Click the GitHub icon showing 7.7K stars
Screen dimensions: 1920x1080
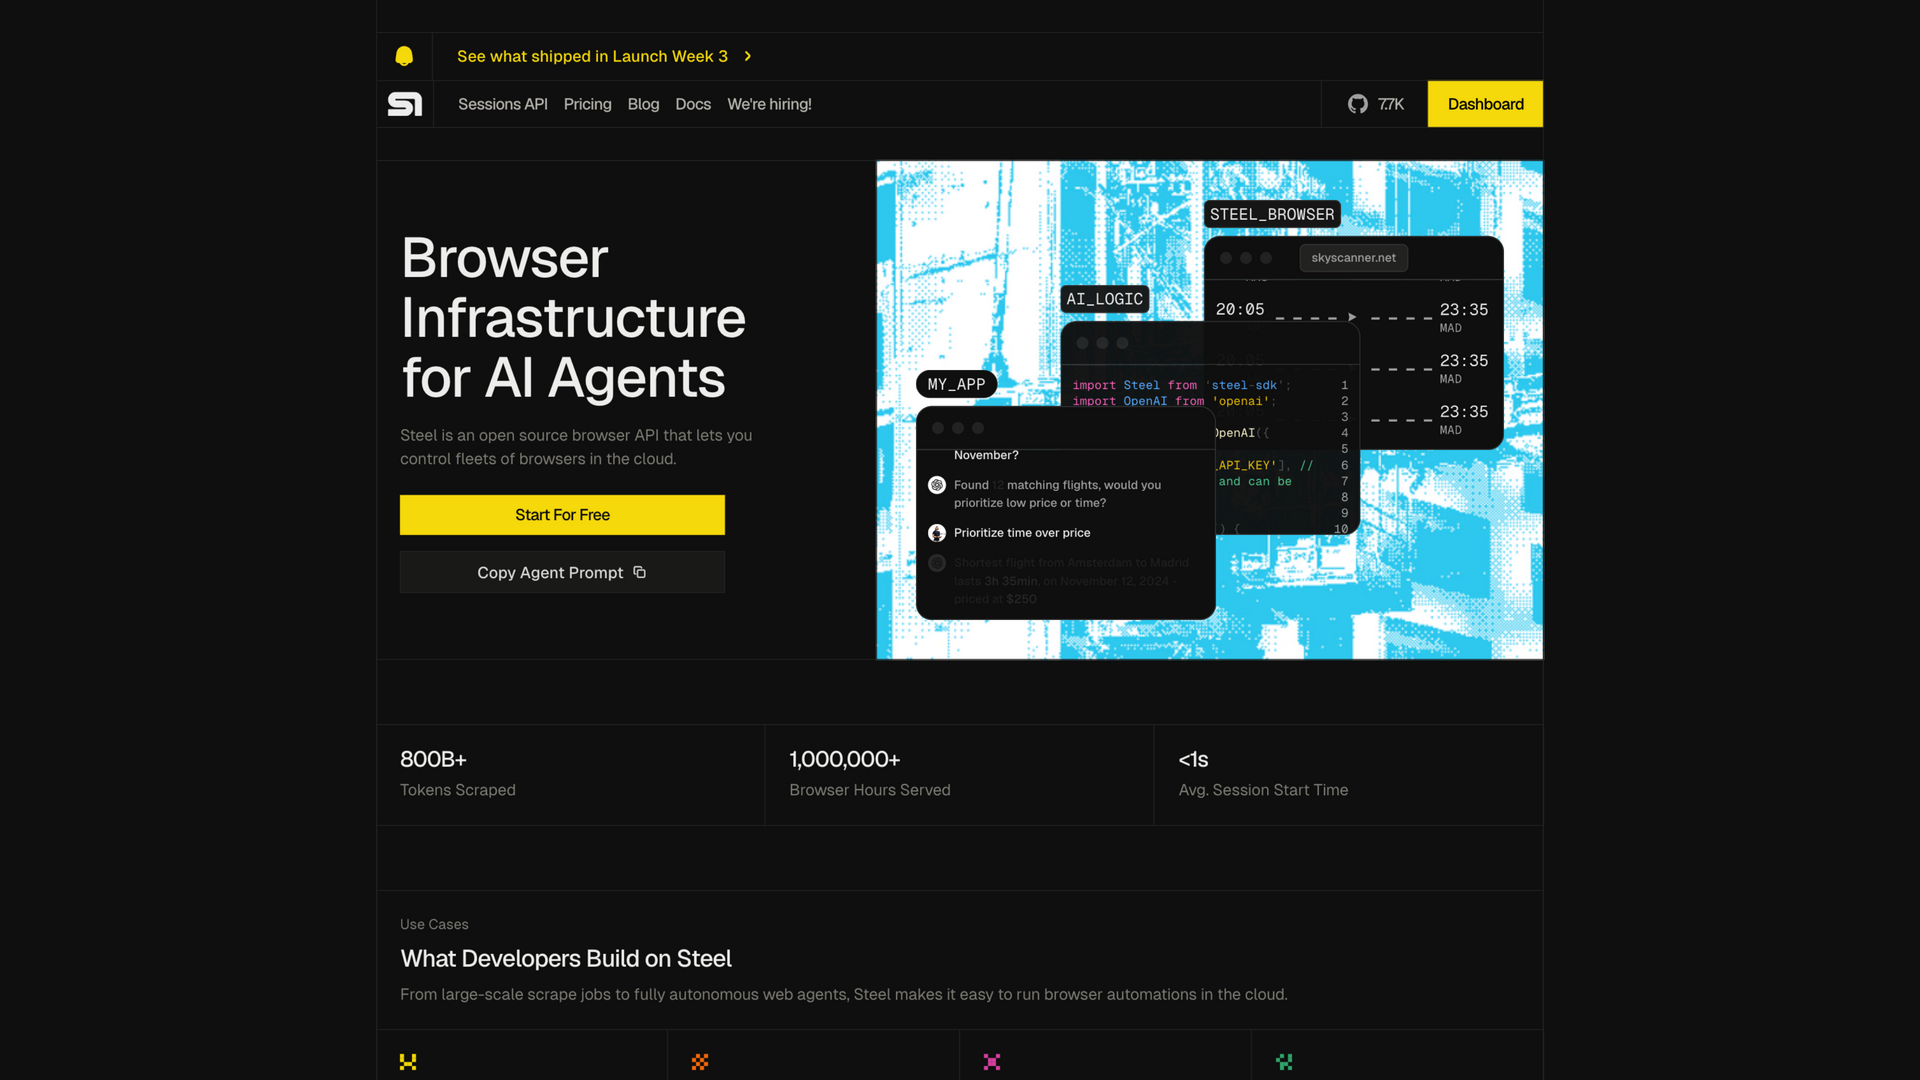(1357, 104)
